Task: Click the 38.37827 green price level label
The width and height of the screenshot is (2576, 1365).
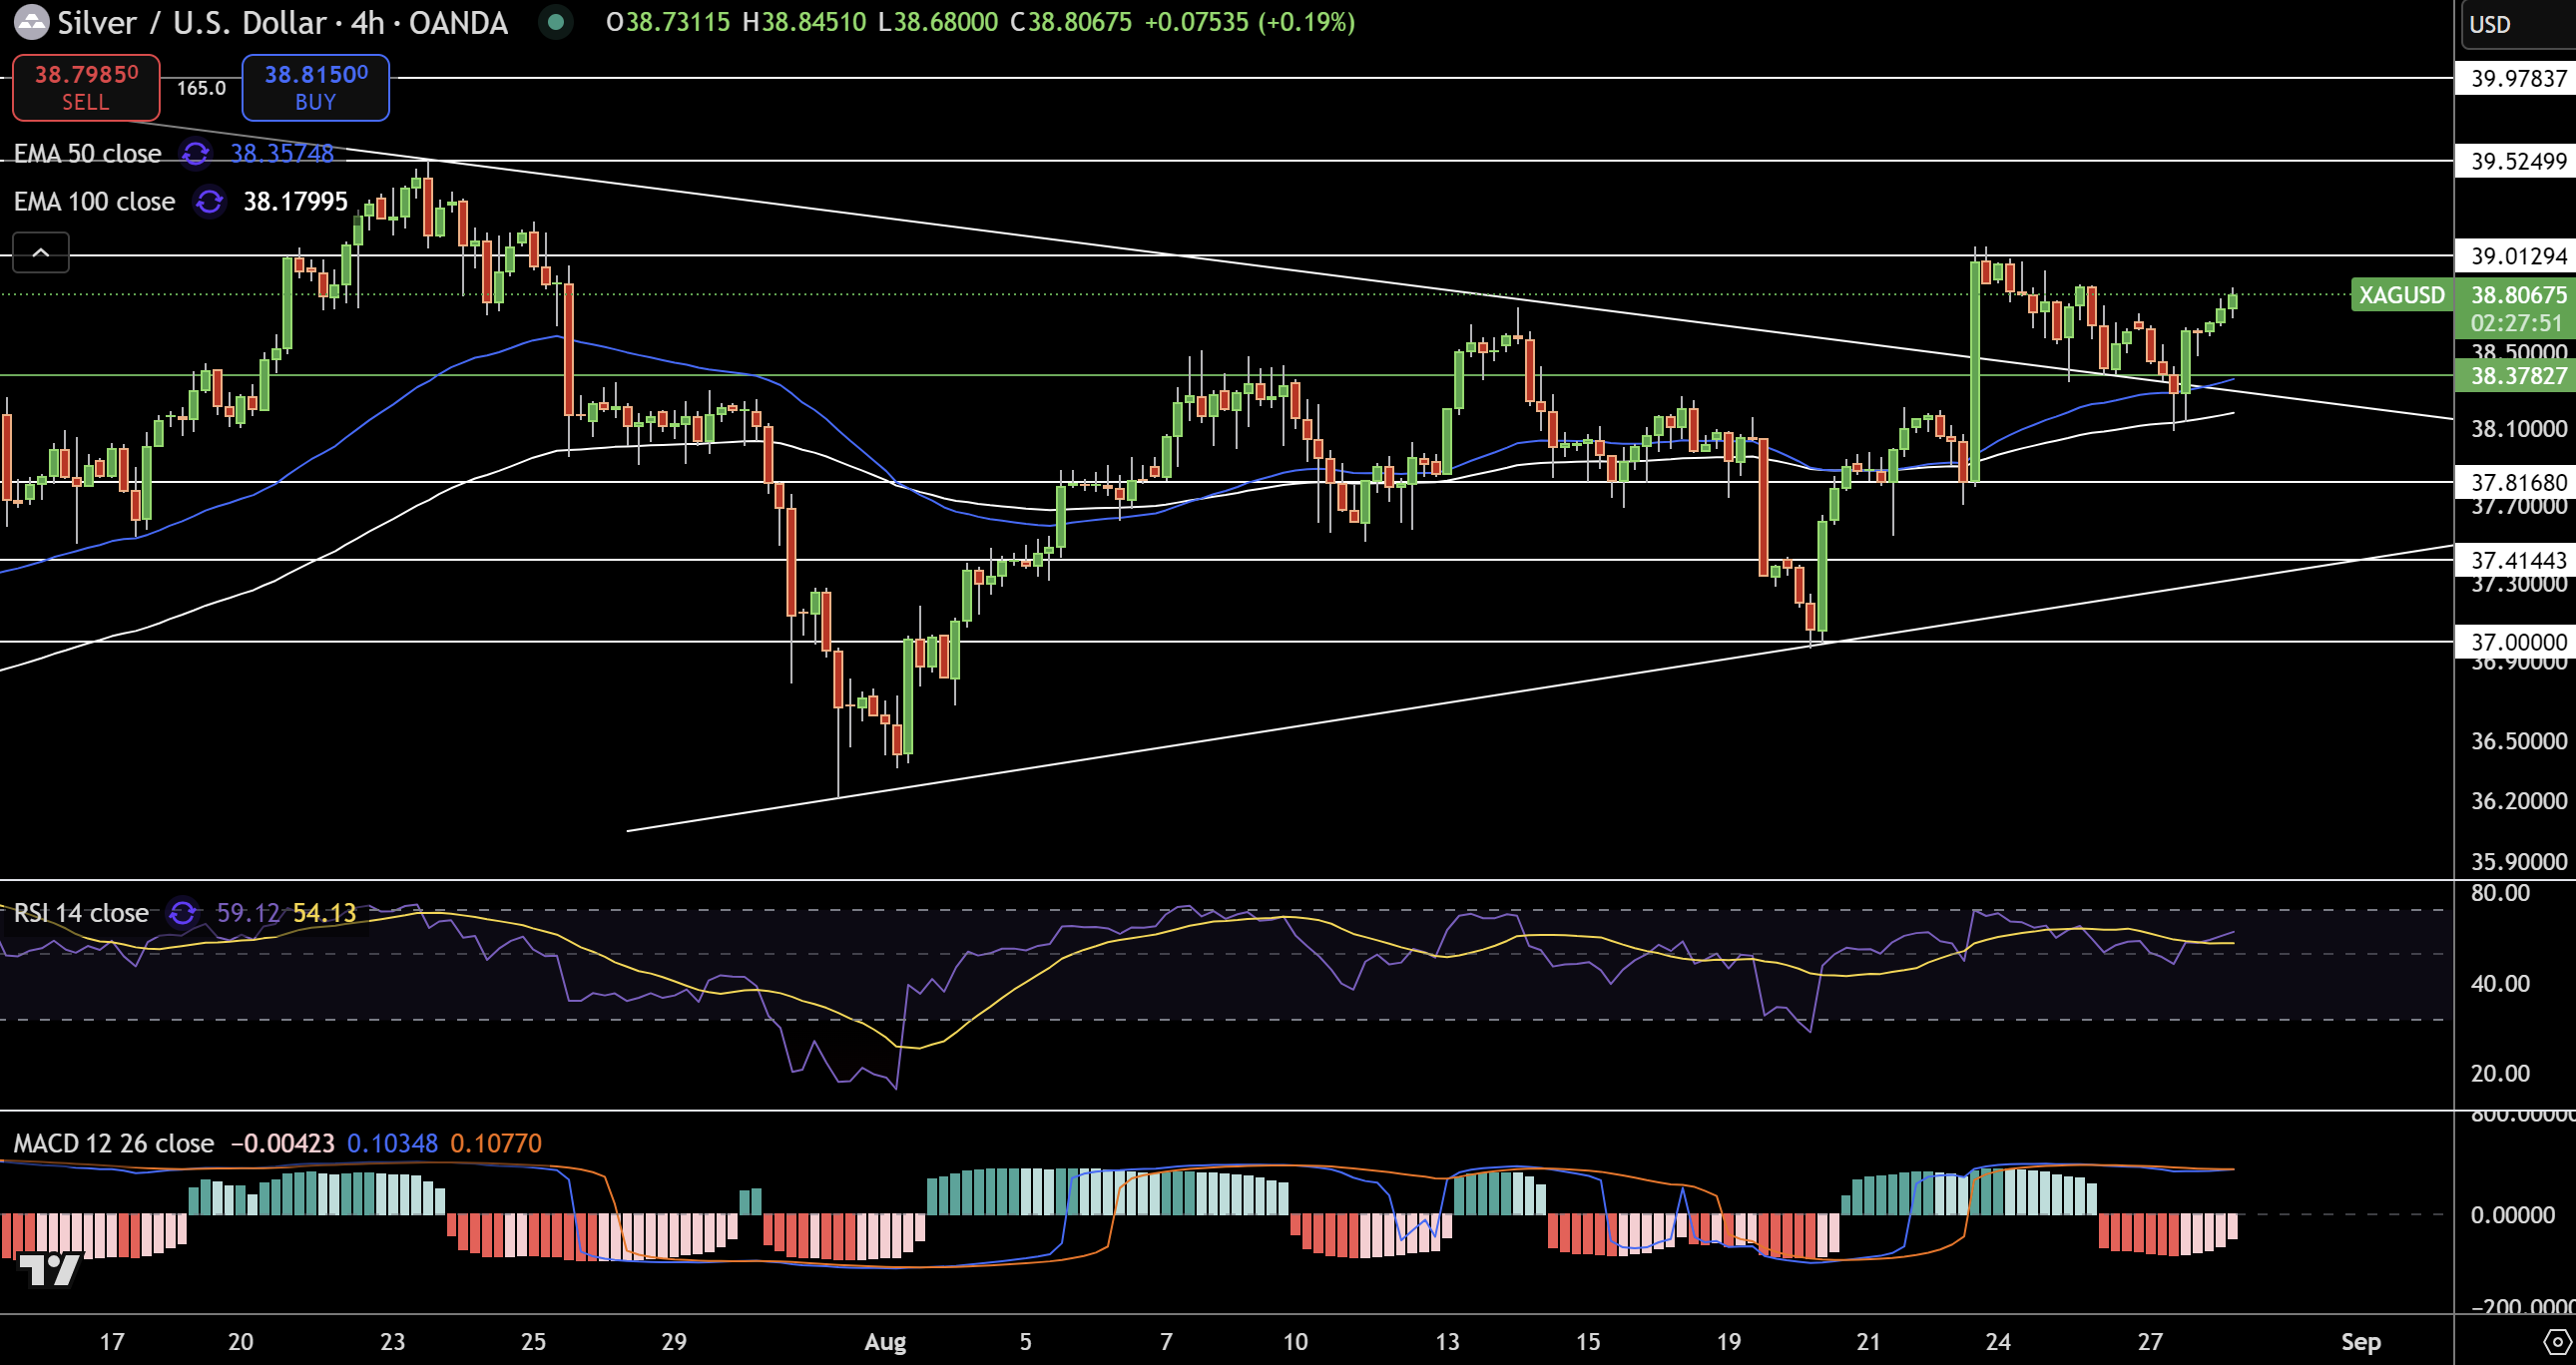Action: [2517, 376]
